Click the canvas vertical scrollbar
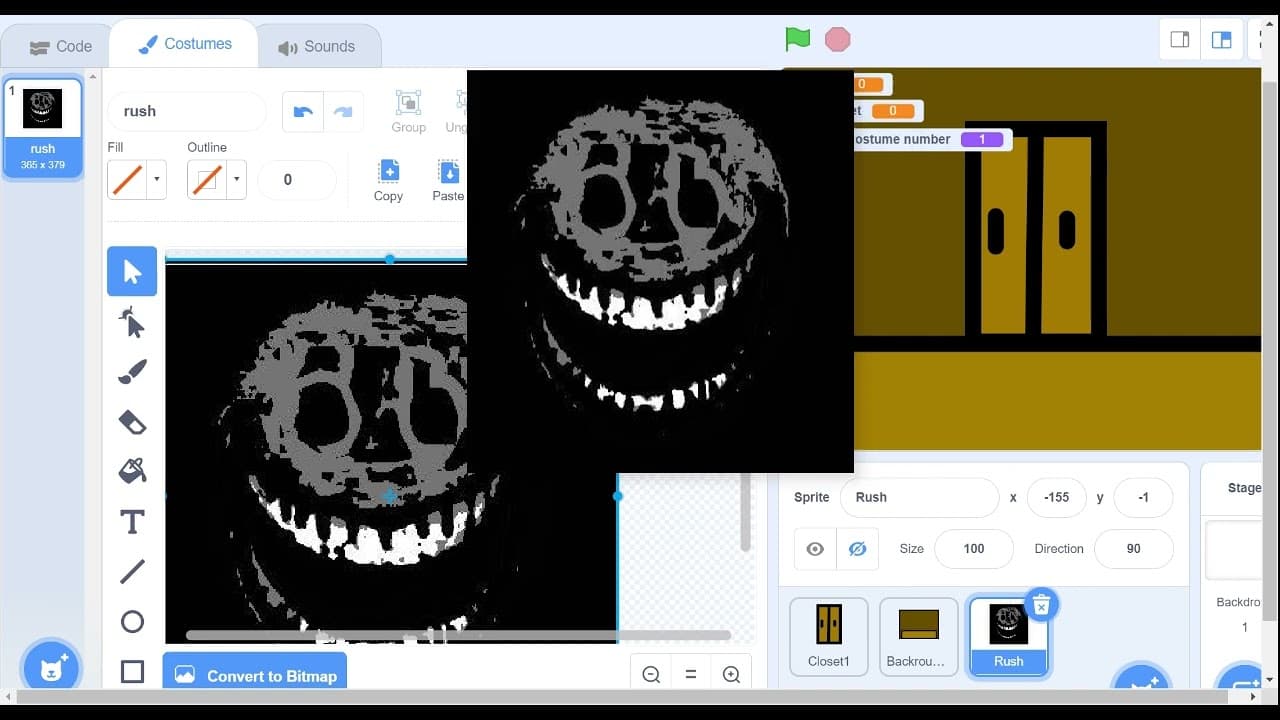The image size is (1280, 720). tap(746, 511)
